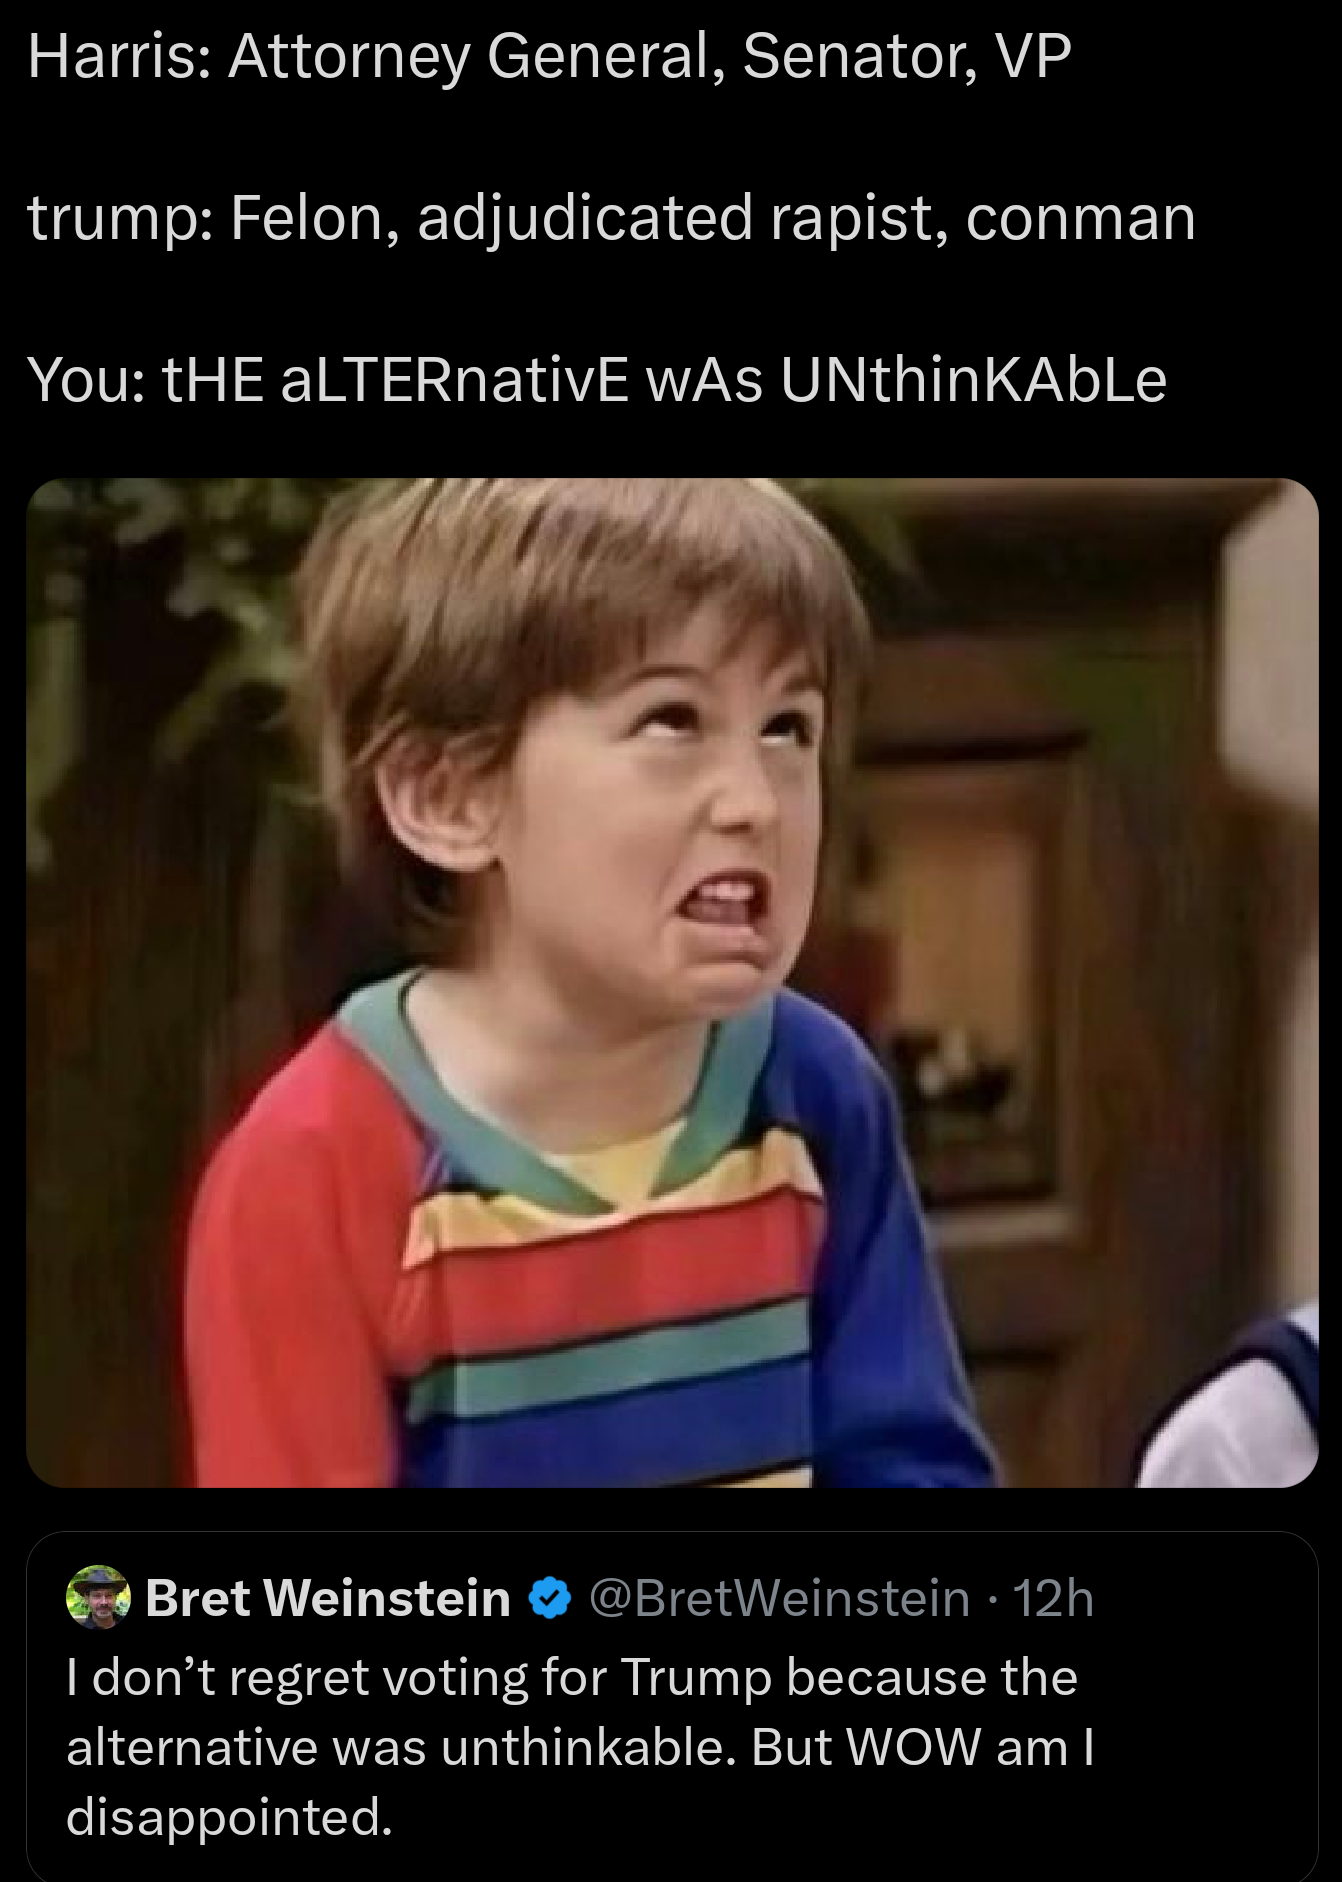Tap the 'trump: Felon' text line

(x=611, y=218)
